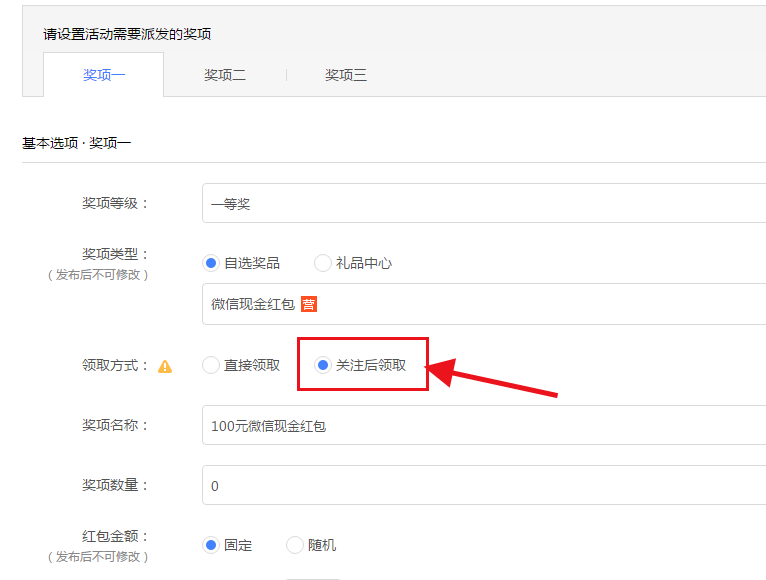The width and height of the screenshot is (766, 580).
Task: Choose 礼品中心 as prize type
Action: [323, 263]
